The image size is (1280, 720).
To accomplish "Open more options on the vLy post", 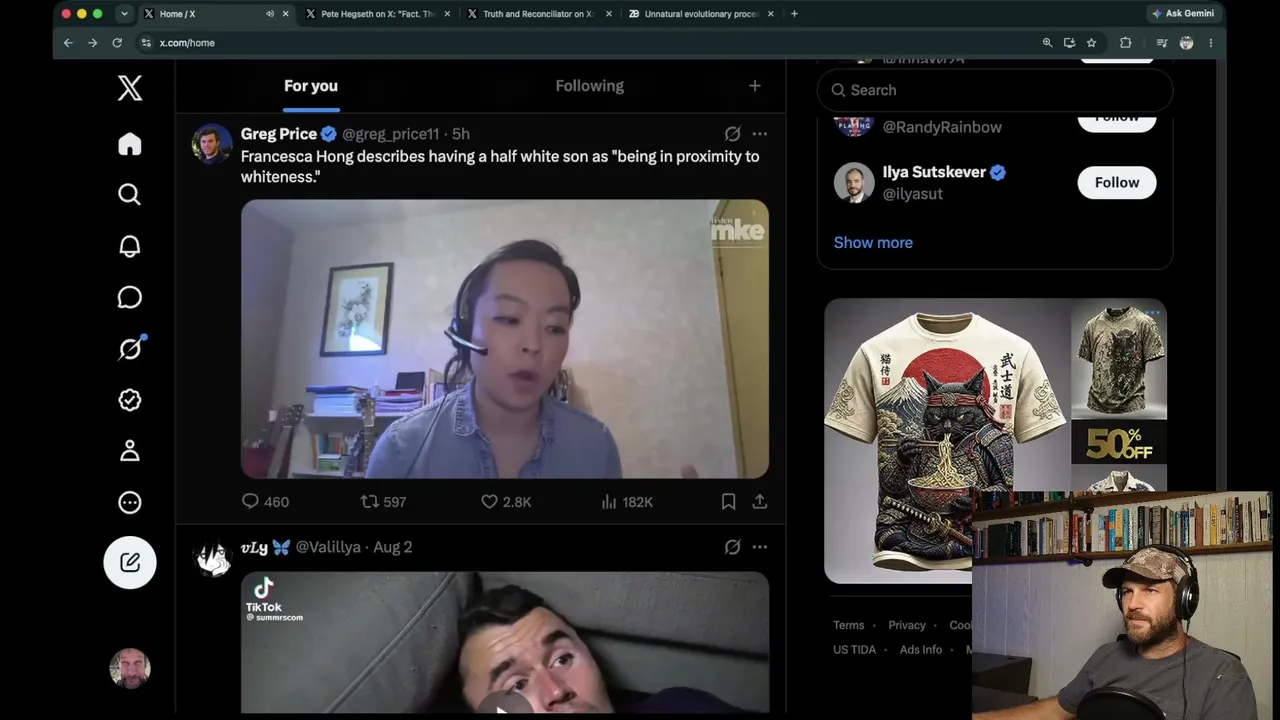I will [x=760, y=547].
